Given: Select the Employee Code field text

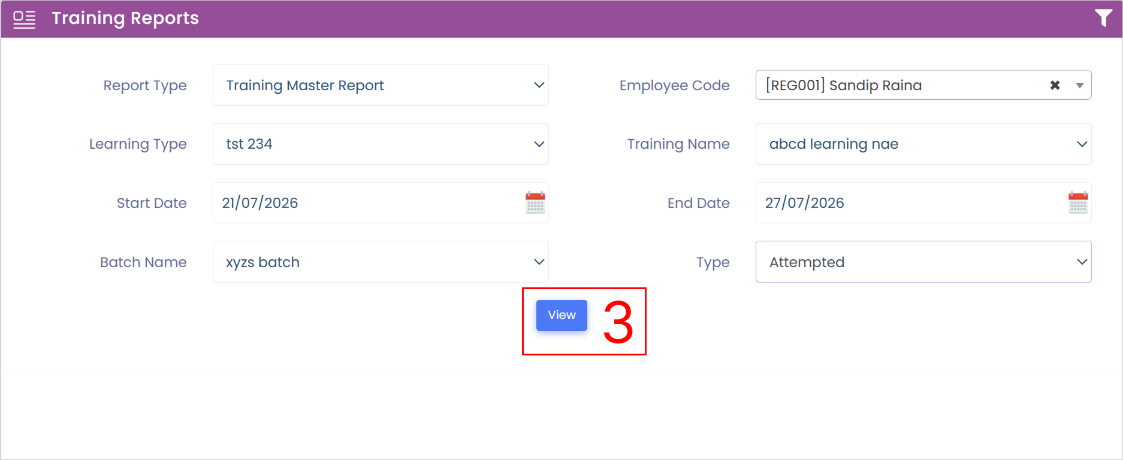Looking at the screenshot, I should [x=843, y=85].
